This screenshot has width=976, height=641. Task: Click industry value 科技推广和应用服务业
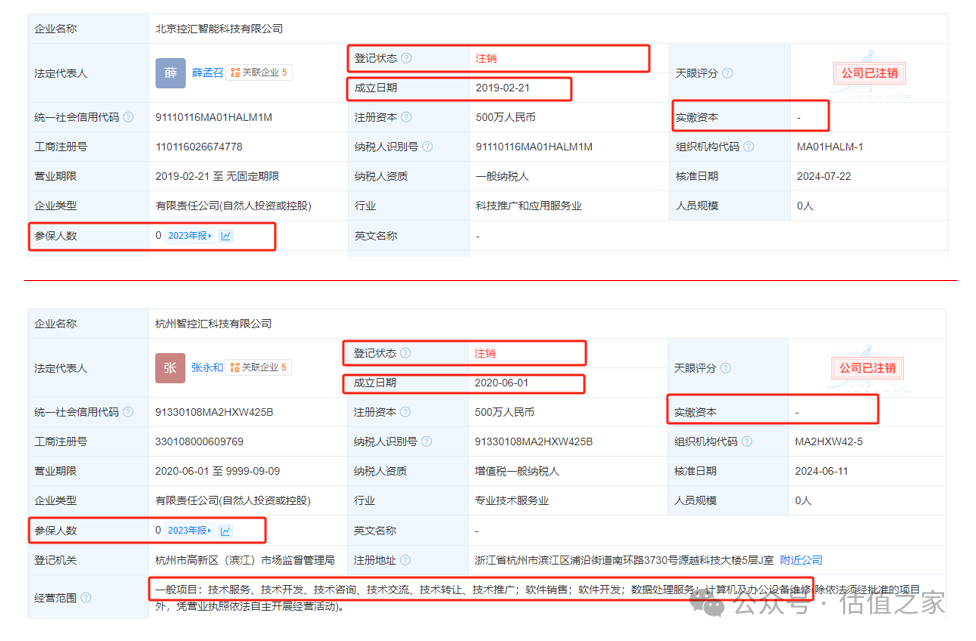(x=528, y=206)
